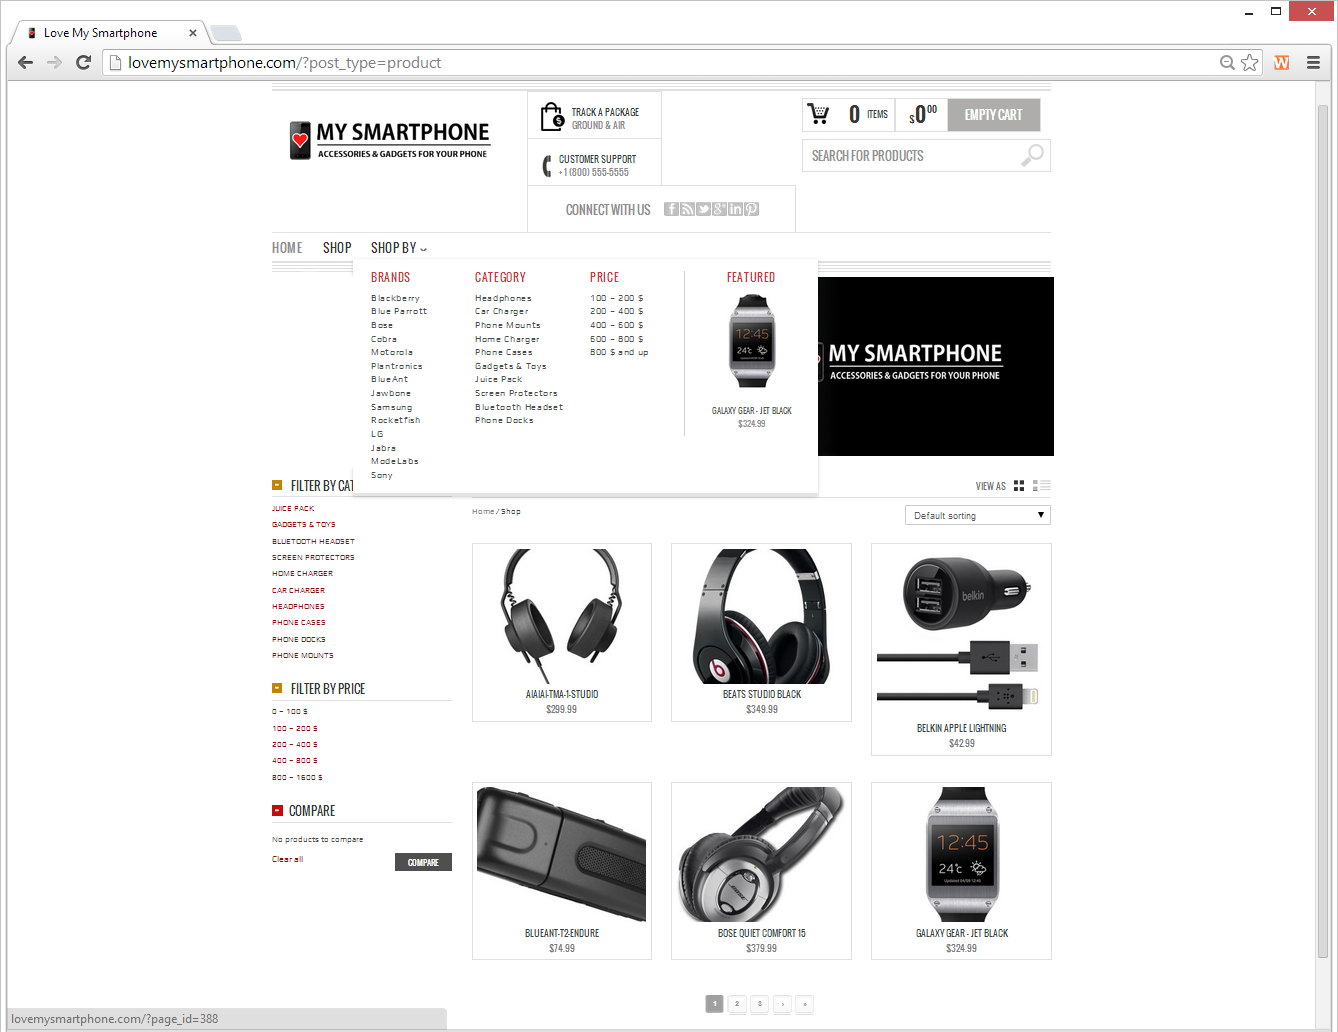
Task: Go to pagination page 3
Action: point(760,1004)
